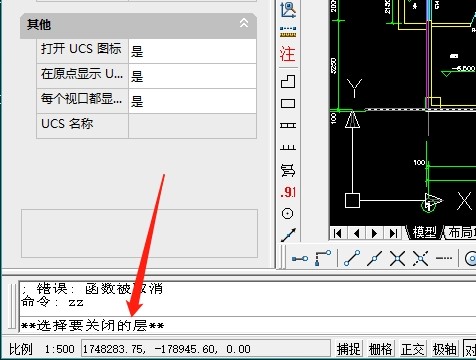Toggle 正交 ortho mode in status bar
The image size is (476, 360).
tap(412, 349)
